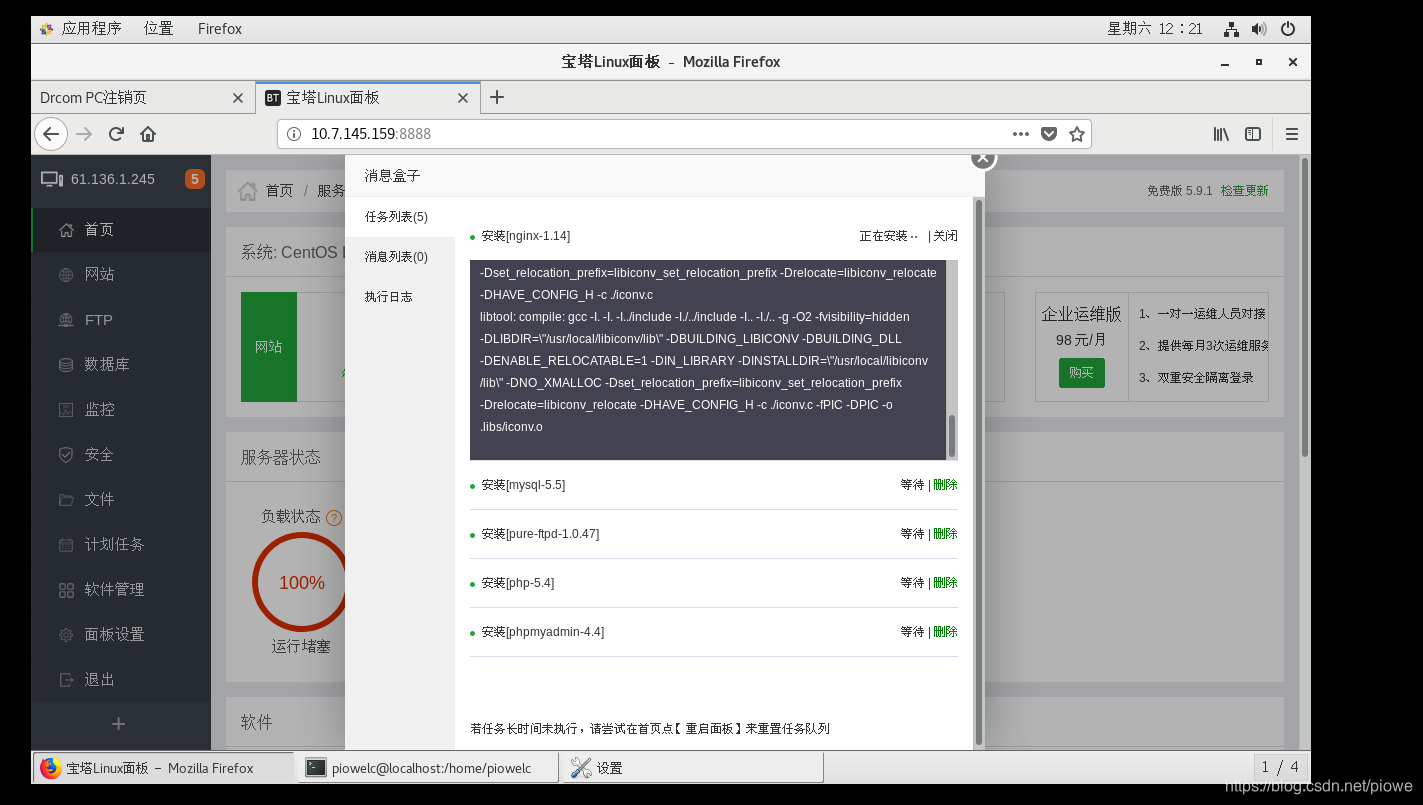1423x805 pixels.
Task: Delete the mysql-5.5 install task
Action: pyautogui.click(x=945, y=485)
